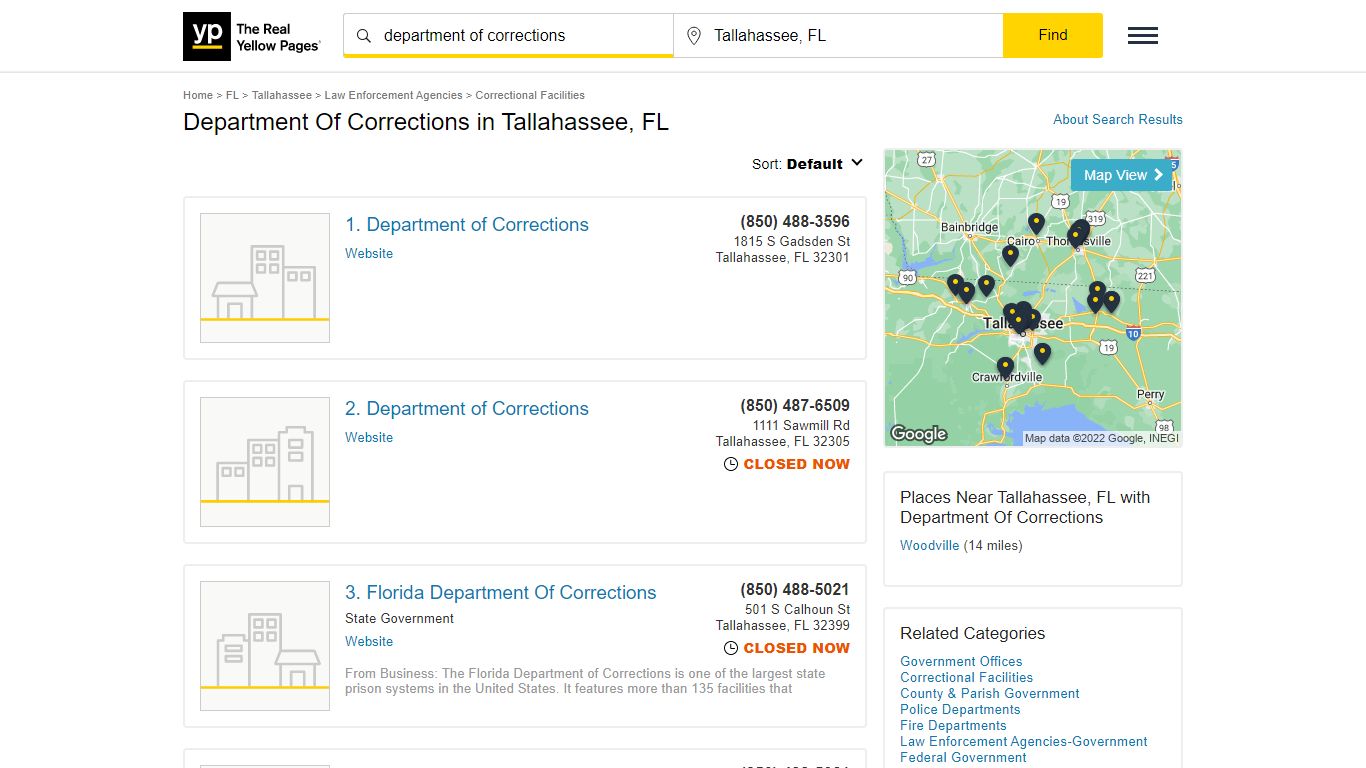Click the search magnifier icon
The height and width of the screenshot is (768, 1366).
click(364, 36)
